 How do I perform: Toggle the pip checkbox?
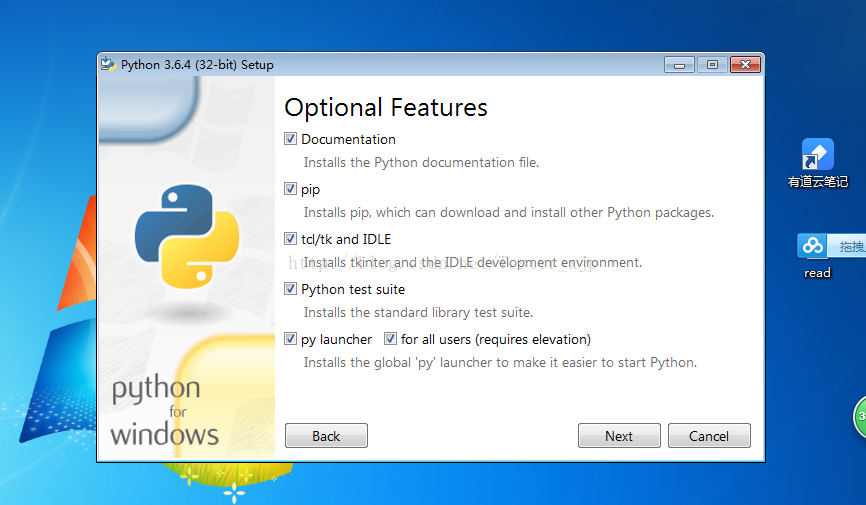pos(291,189)
